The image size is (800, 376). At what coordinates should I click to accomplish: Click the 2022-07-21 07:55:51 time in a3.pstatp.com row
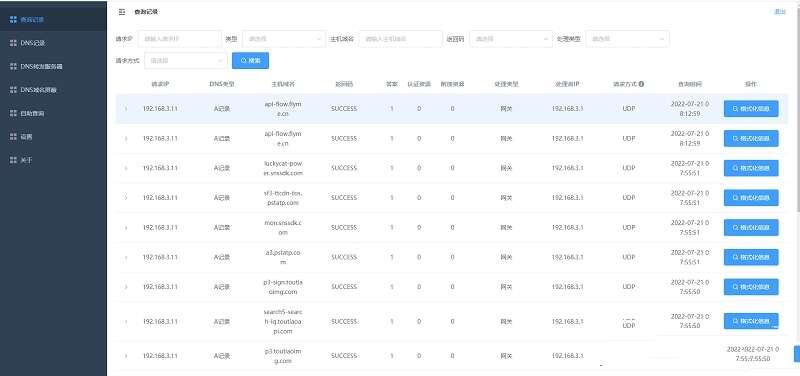tap(690, 258)
